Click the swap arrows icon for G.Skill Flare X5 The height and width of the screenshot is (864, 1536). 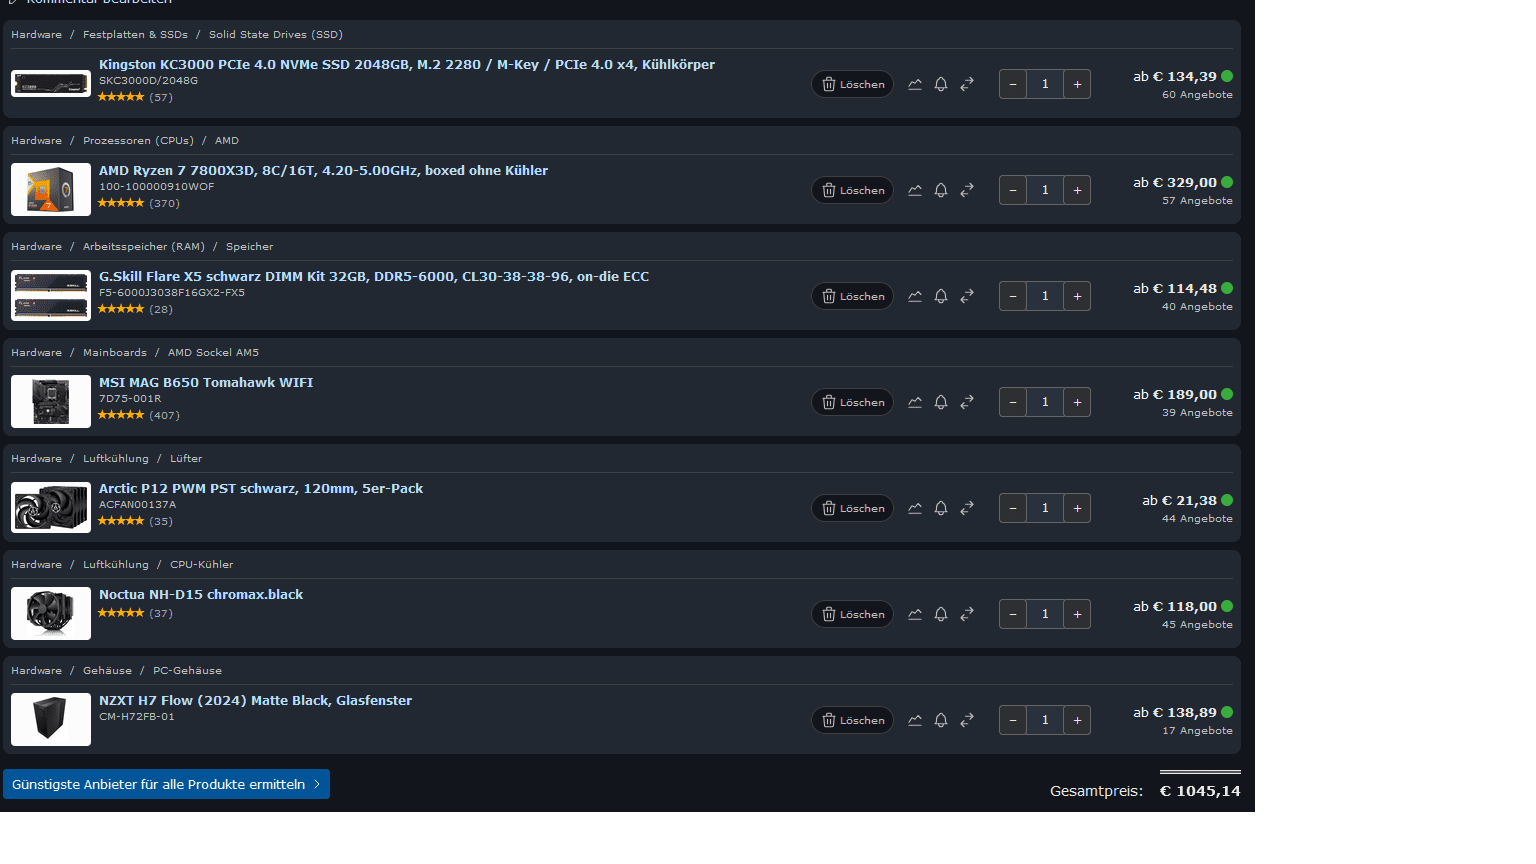pos(967,296)
